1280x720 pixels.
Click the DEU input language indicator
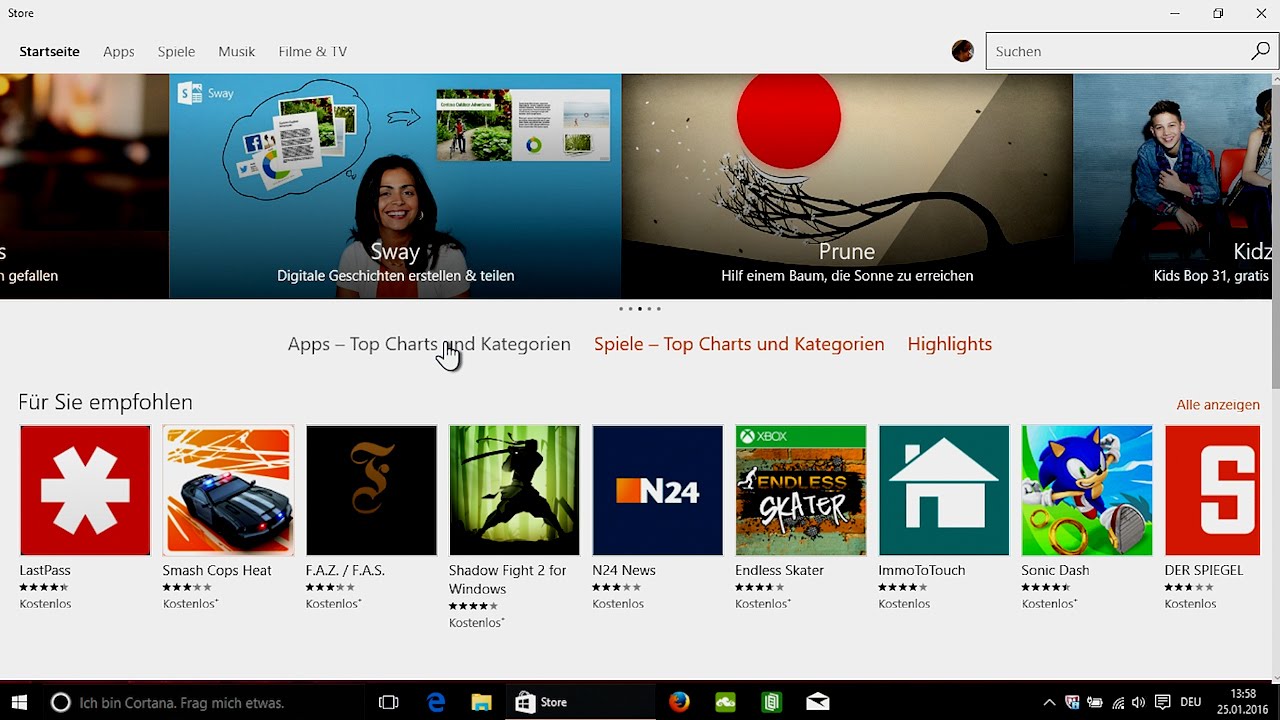click(1191, 703)
